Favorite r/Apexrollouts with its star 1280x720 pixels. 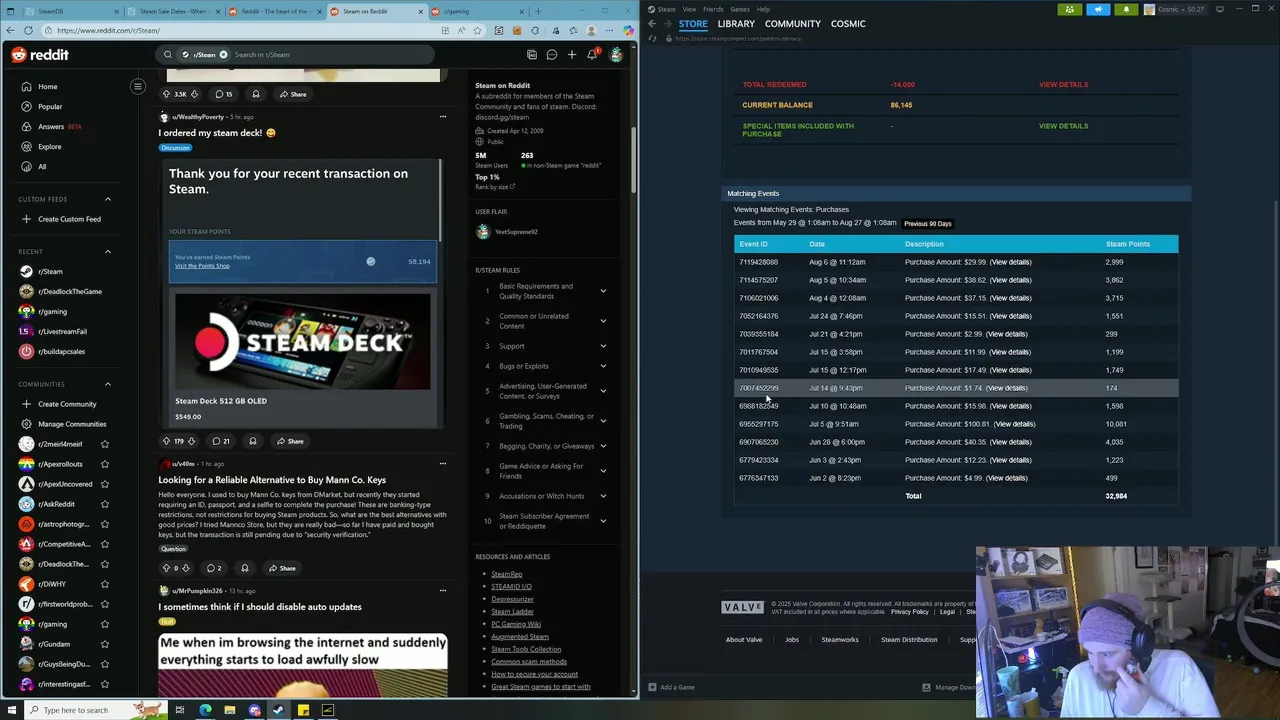tap(105, 464)
